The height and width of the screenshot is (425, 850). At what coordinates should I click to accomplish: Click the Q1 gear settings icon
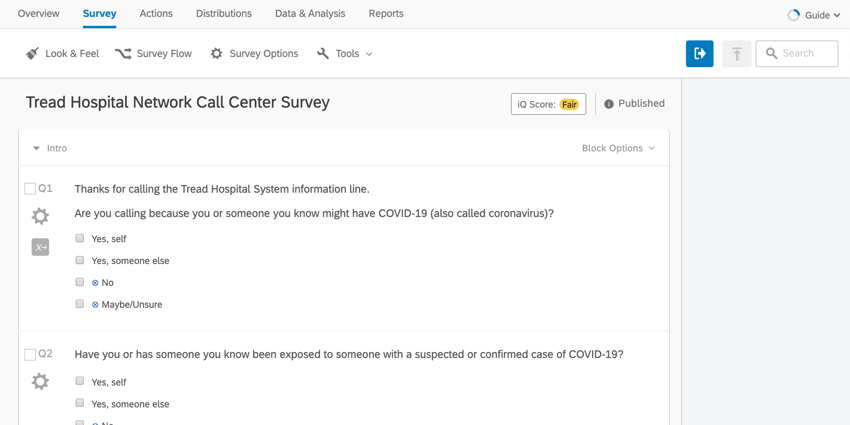40,216
